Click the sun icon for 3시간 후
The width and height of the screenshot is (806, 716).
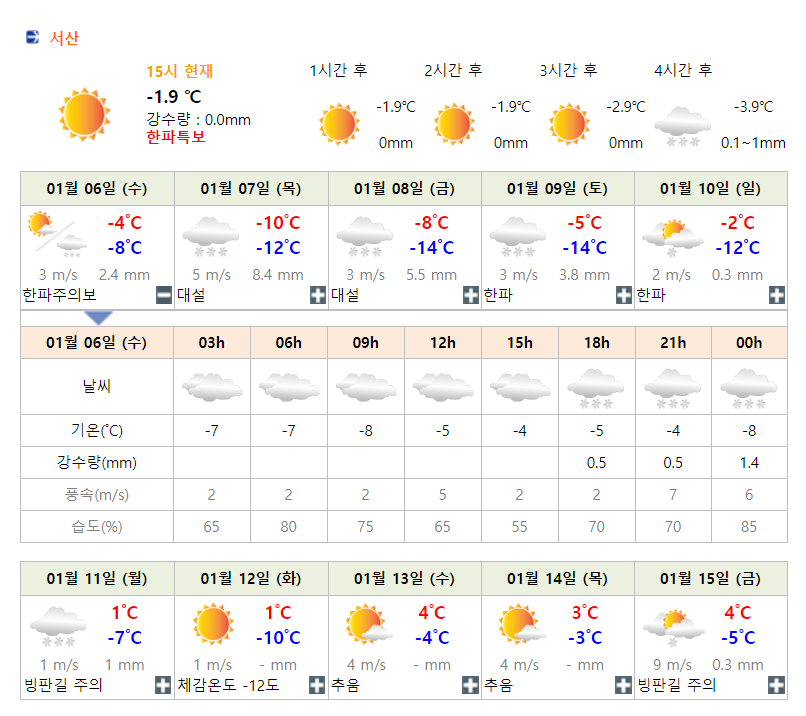pos(569,124)
